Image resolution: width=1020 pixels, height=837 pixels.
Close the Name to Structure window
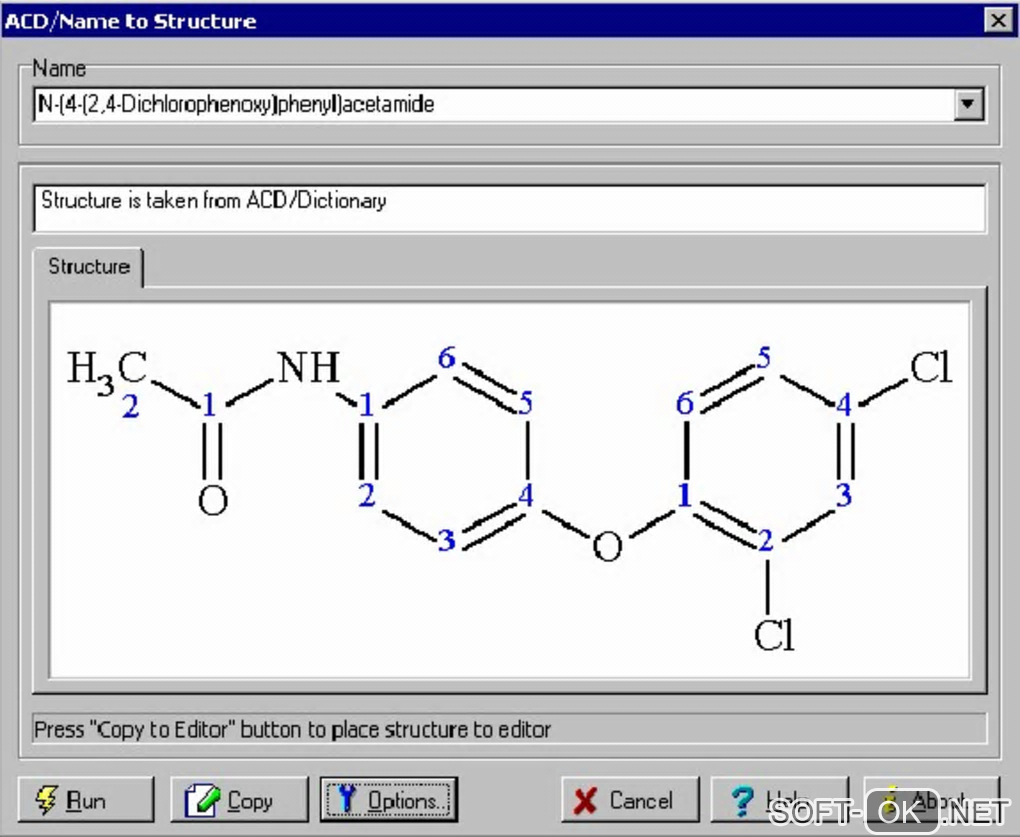click(x=999, y=21)
